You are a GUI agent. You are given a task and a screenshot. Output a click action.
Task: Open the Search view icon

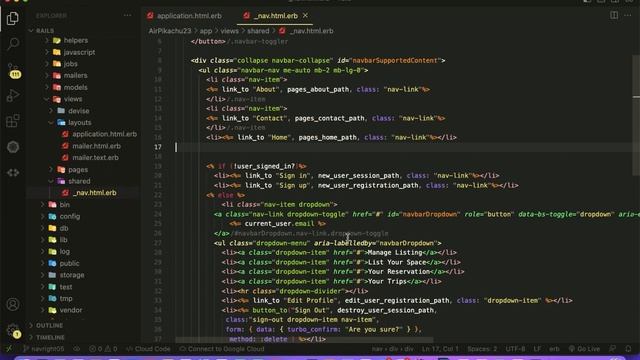(13, 43)
